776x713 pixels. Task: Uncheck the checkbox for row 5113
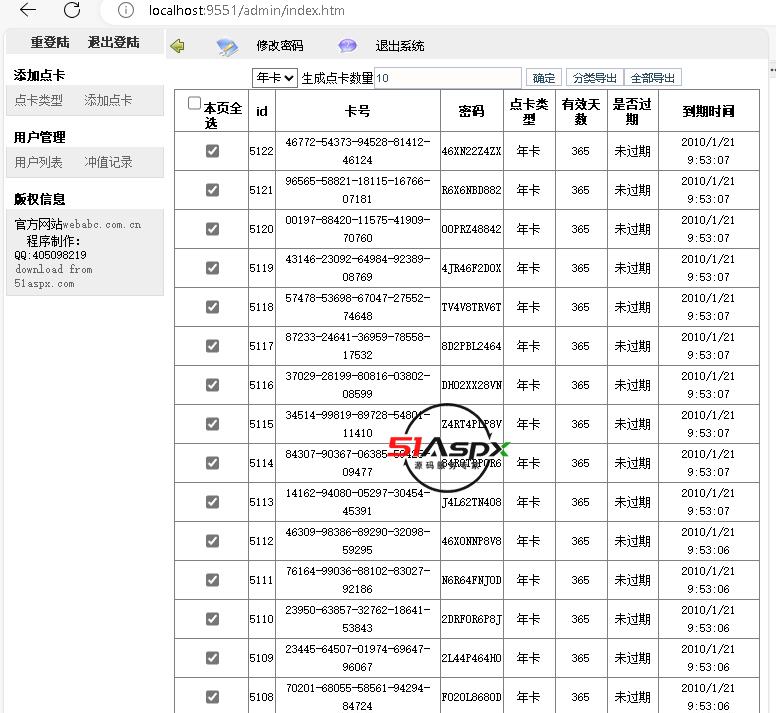coord(212,502)
